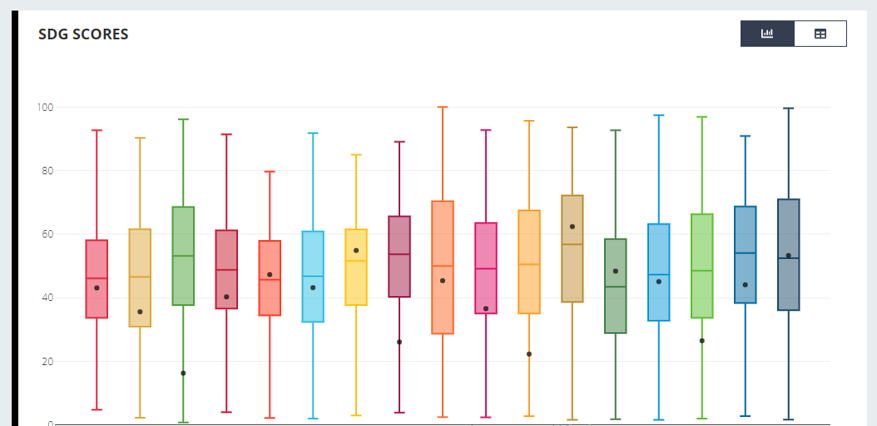Click the first red box plot box
Viewport: 877px width, 426px height.
(97, 279)
